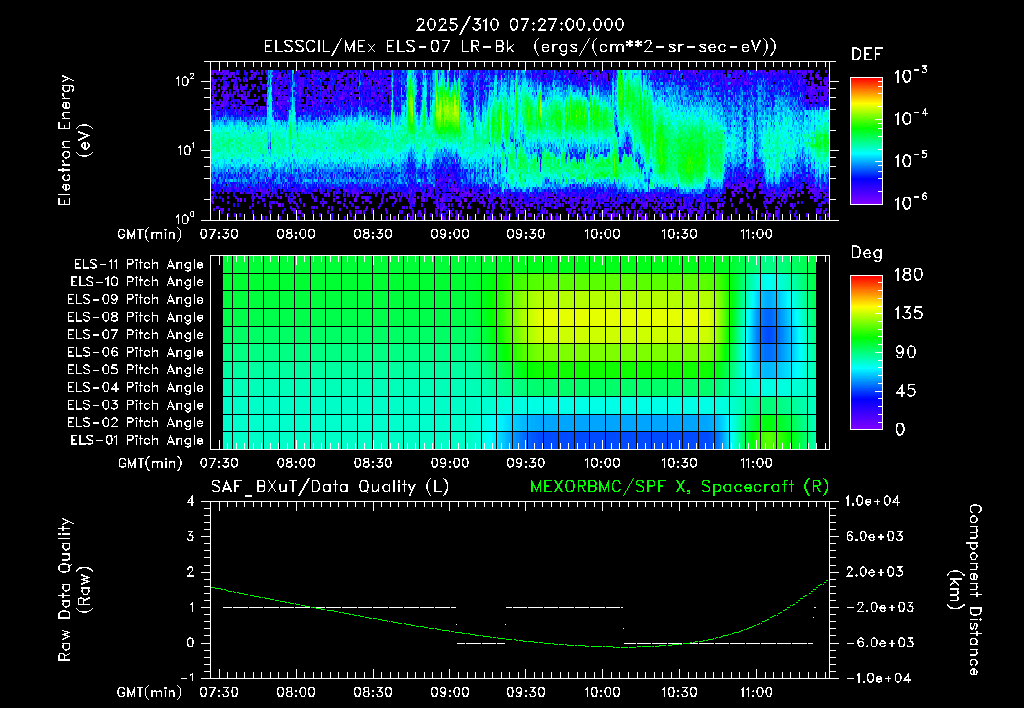Click the 07:30 tick label under the bottom plot

pyautogui.click(x=219, y=692)
